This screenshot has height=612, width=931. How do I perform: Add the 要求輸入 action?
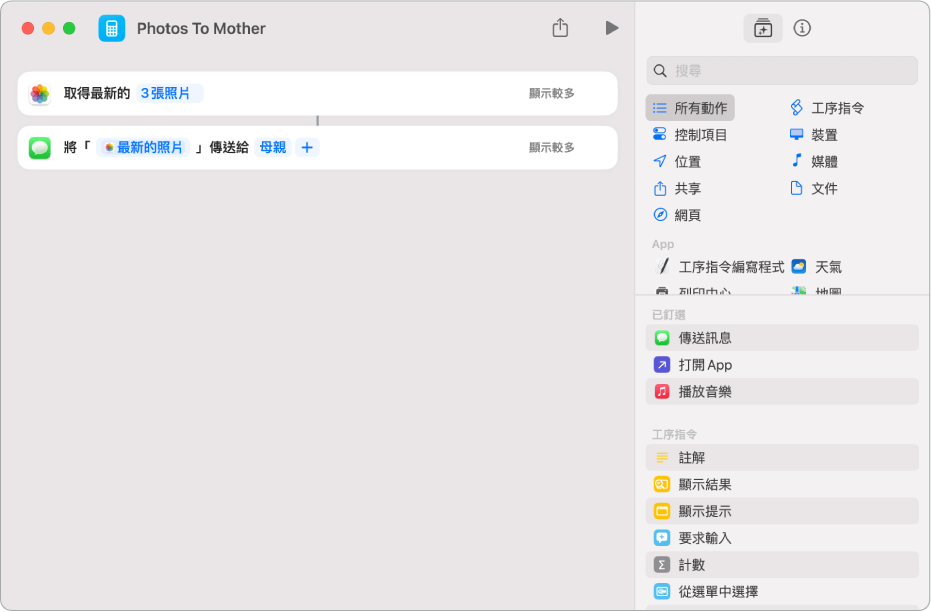pyautogui.click(x=782, y=538)
